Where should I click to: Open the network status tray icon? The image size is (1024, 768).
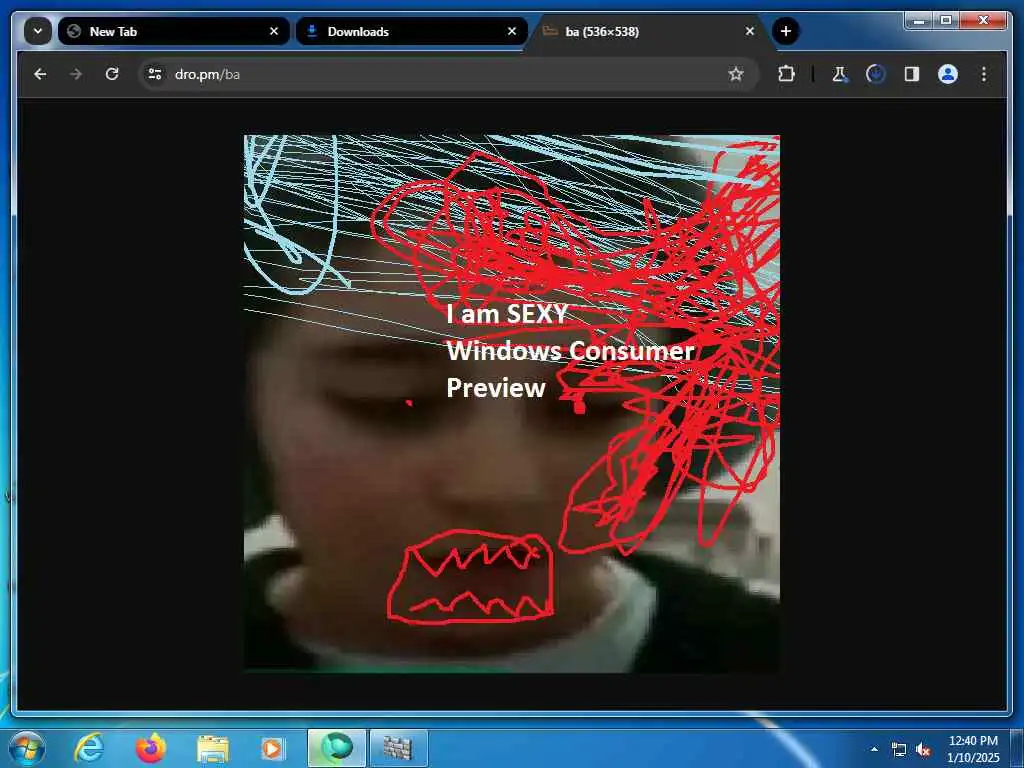899,750
